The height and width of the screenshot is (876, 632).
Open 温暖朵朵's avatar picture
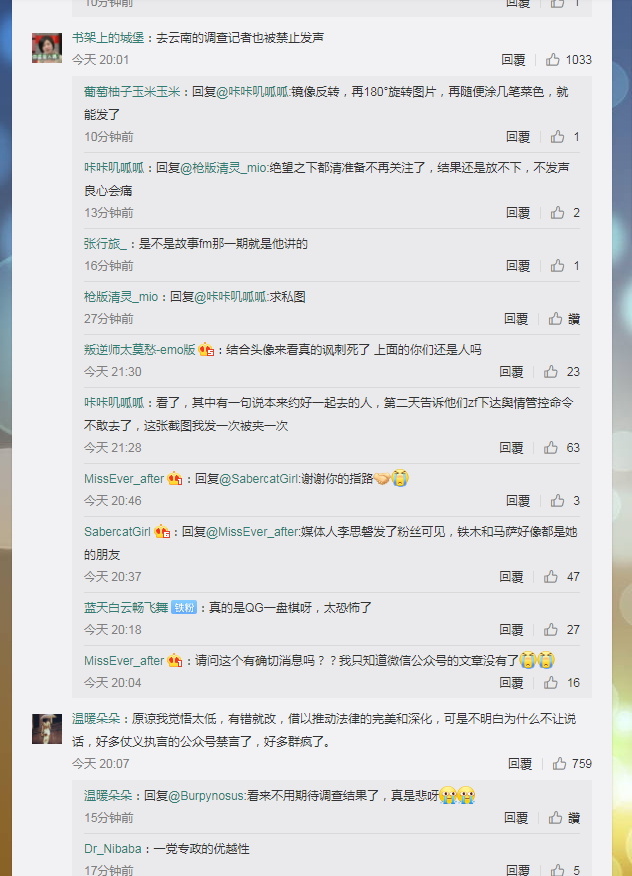47,729
